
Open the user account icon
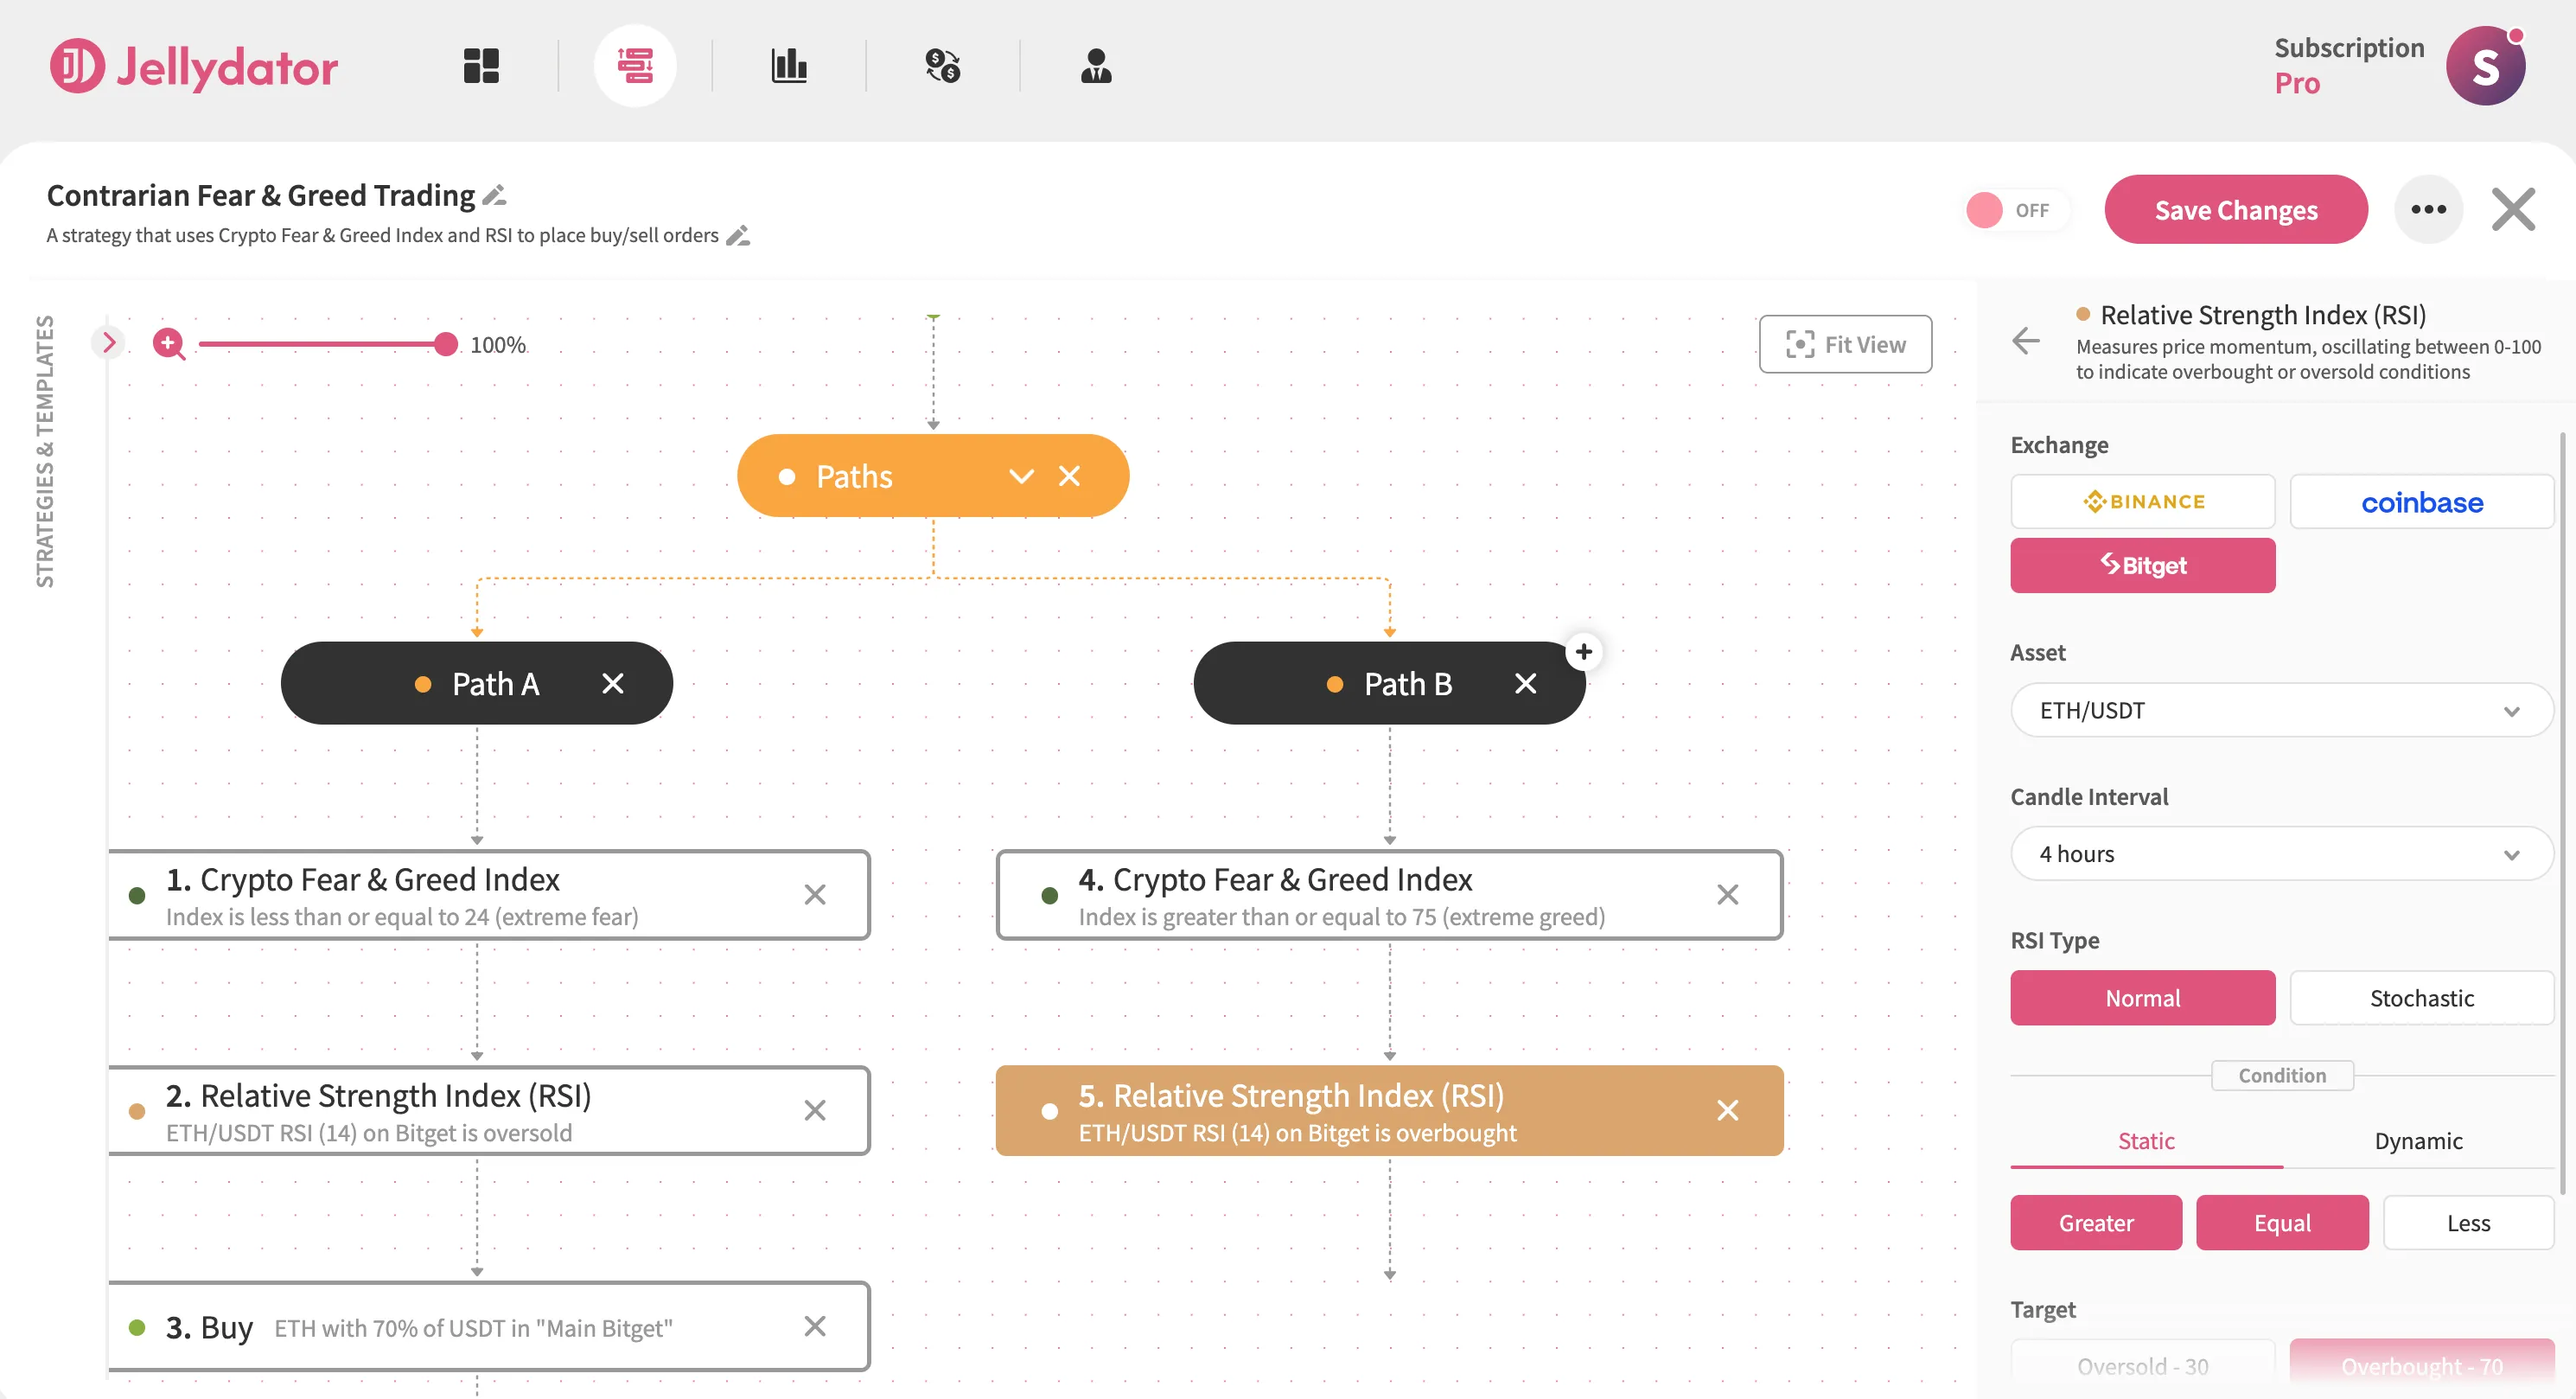(1096, 66)
